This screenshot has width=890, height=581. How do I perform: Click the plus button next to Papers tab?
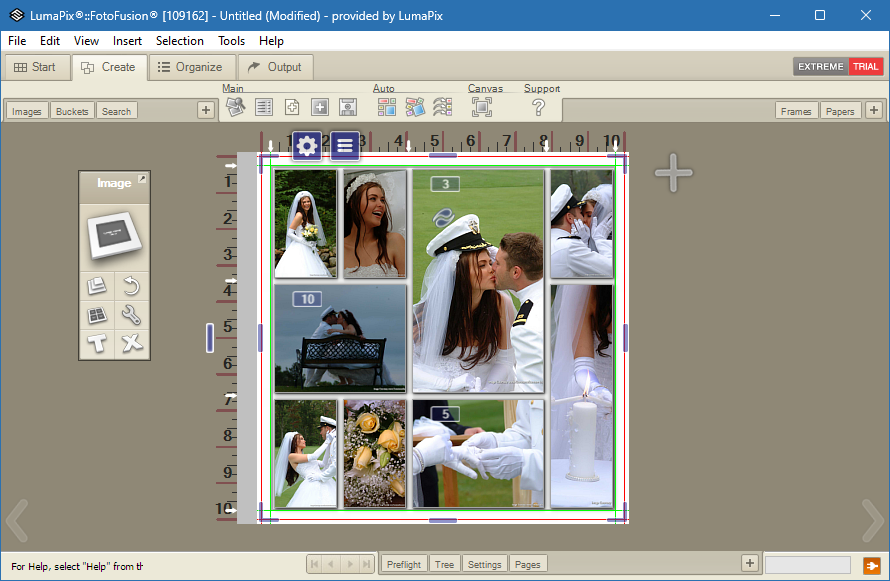874,110
